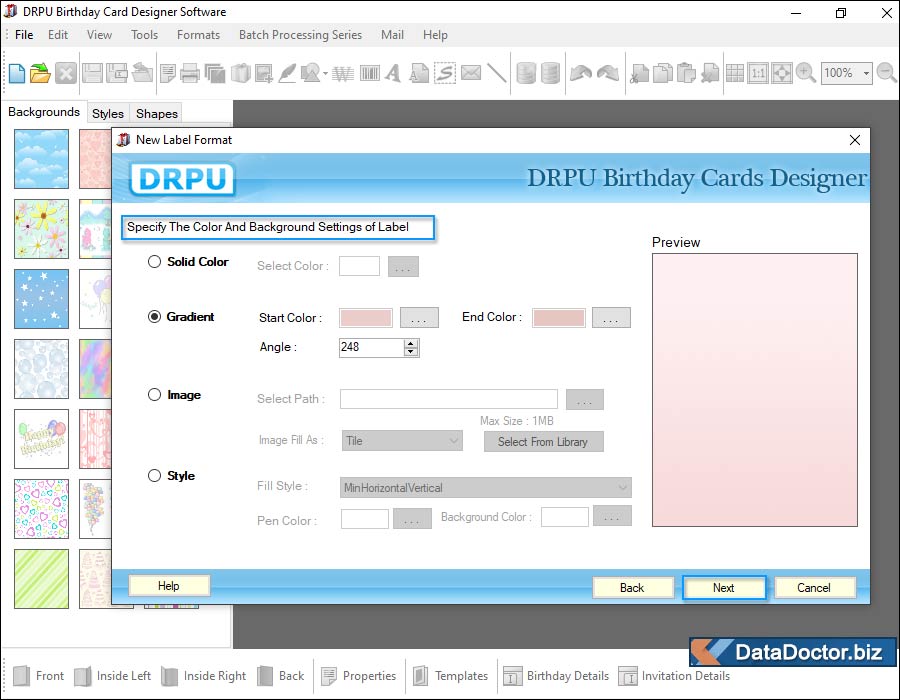Click the Paste clipboard icon
Screen dimensions: 900x700
[x=686, y=73]
